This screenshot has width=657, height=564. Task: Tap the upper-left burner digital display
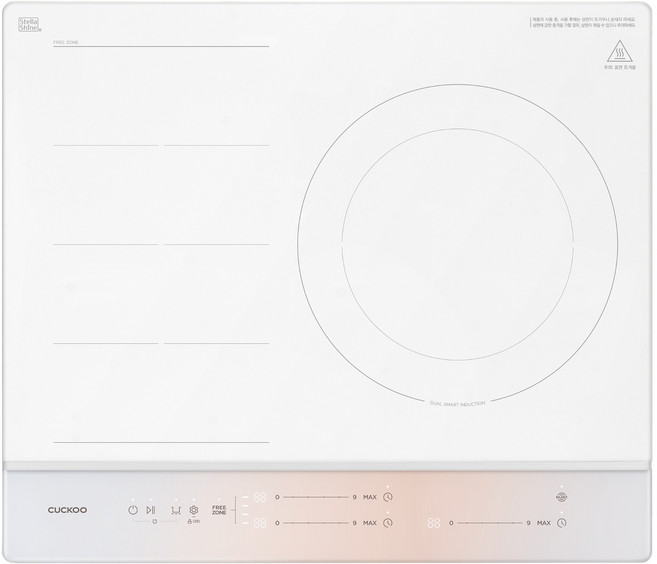tap(259, 497)
